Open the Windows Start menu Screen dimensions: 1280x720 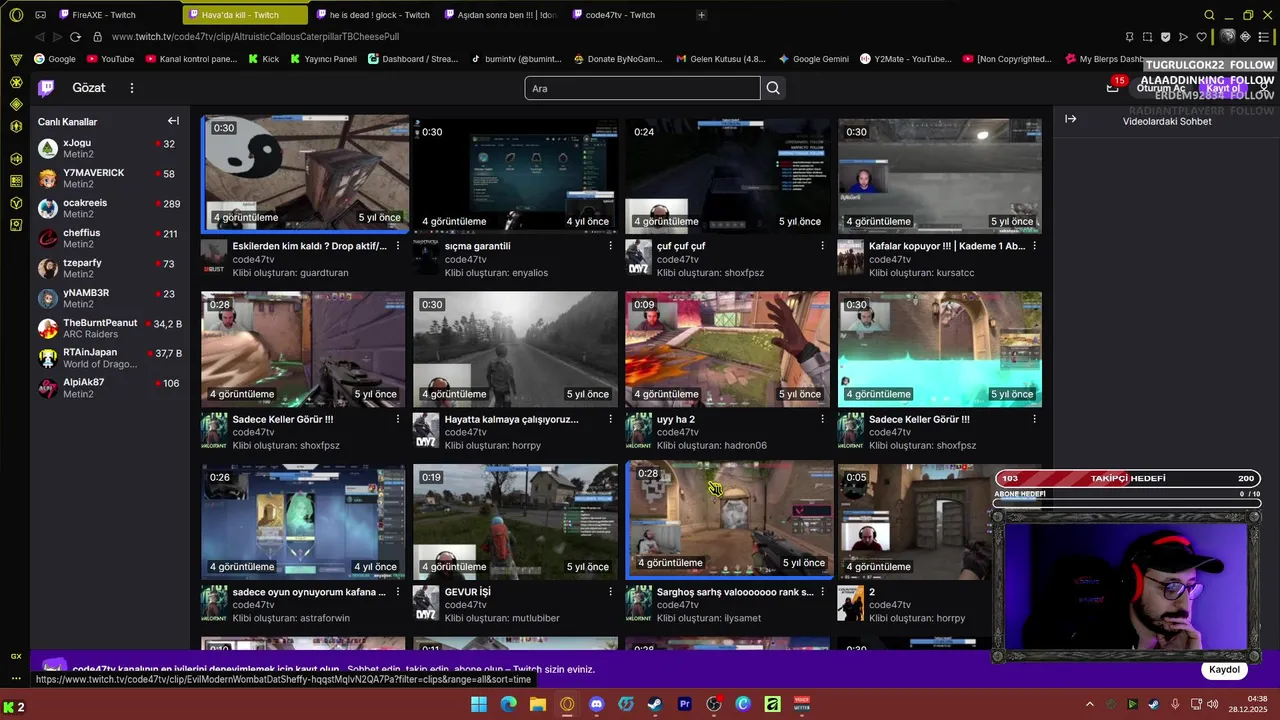(479, 704)
